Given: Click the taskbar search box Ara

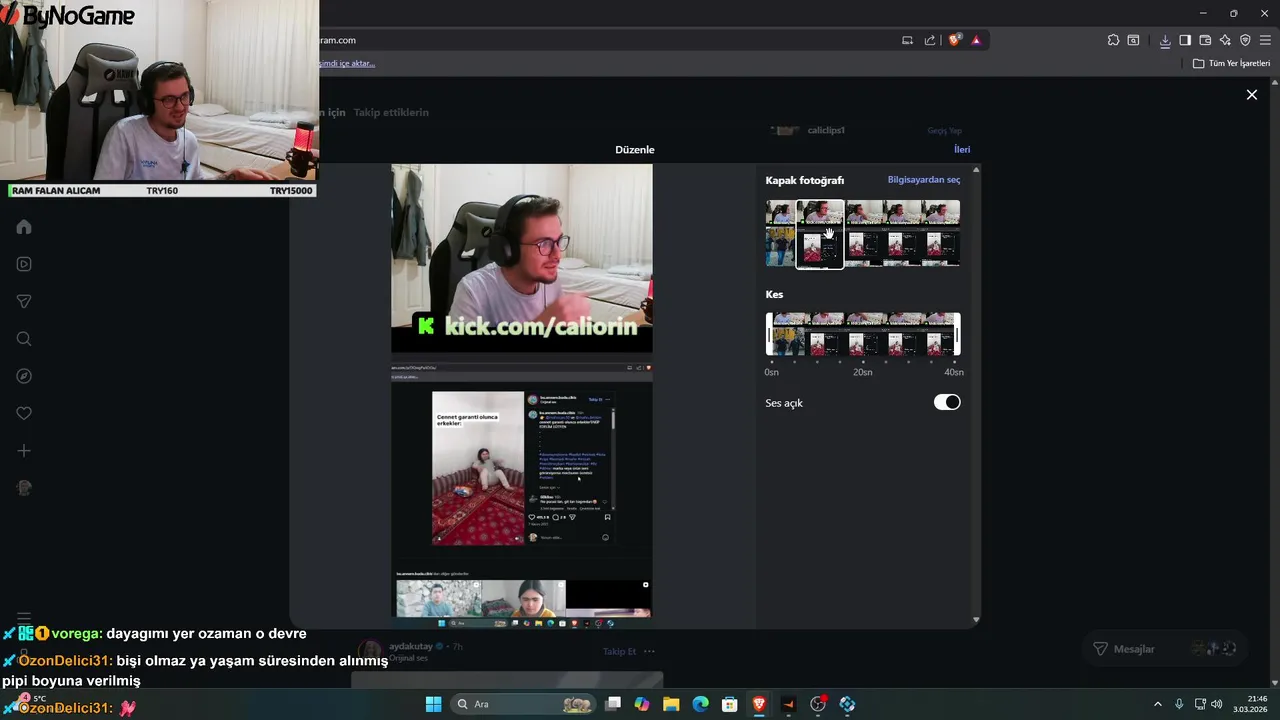Looking at the screenshot, I should (523, 704).
